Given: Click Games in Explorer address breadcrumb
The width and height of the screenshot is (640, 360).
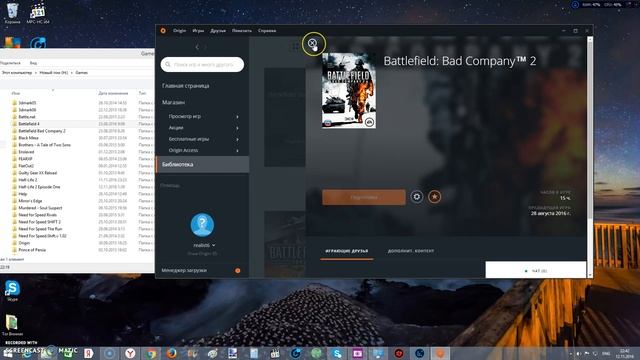Looking at the screenshot, I should [82, 73].
